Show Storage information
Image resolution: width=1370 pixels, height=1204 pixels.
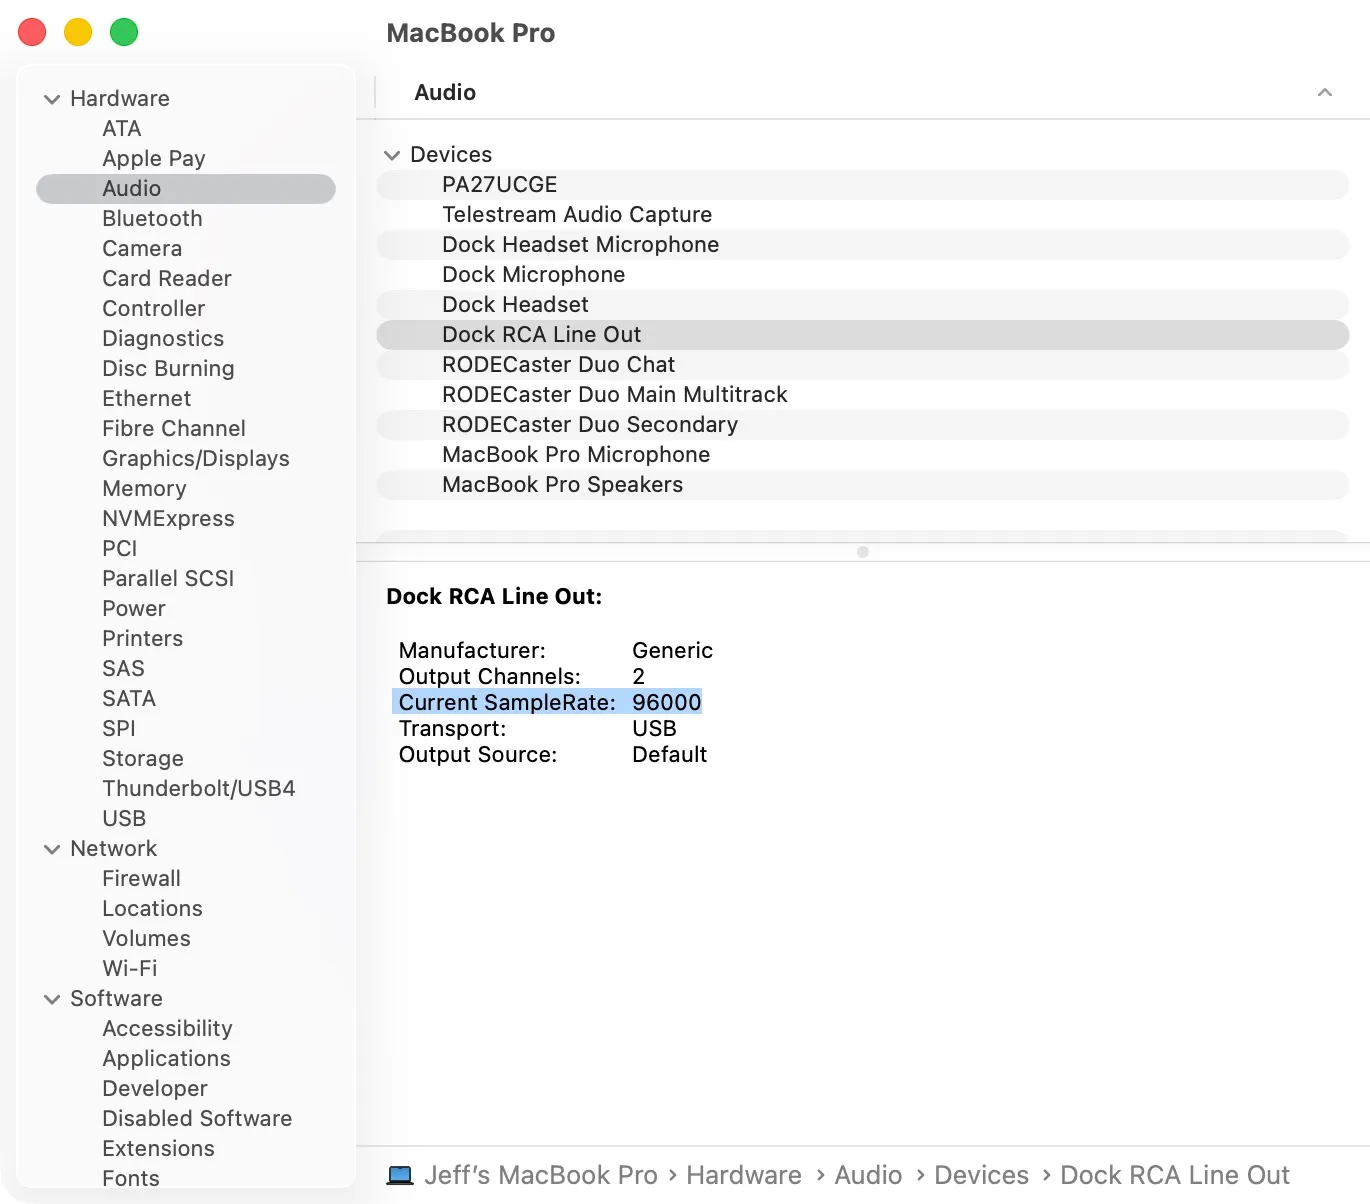143,759
